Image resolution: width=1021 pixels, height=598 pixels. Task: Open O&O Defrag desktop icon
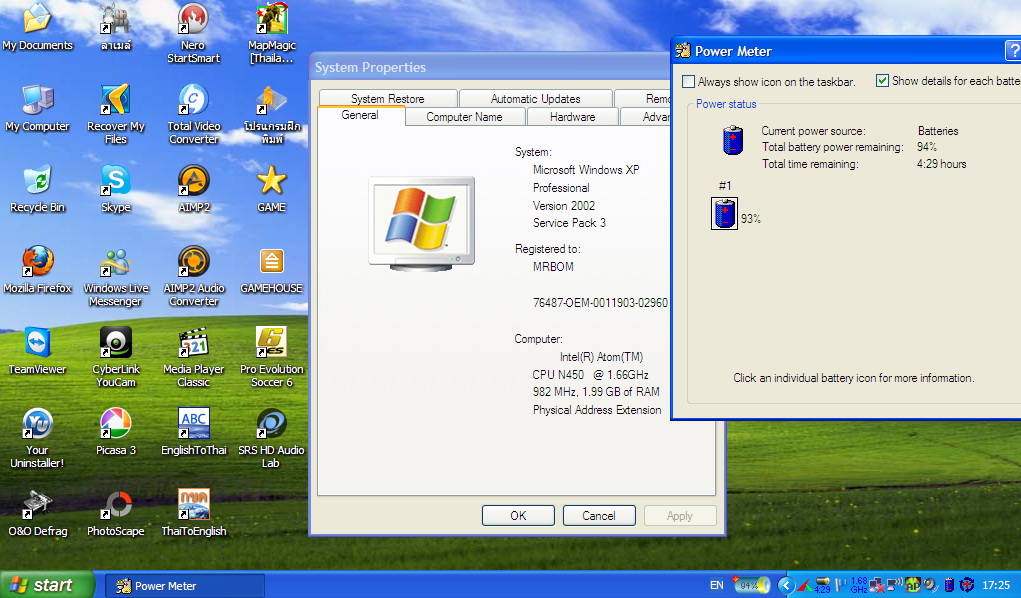[x=37, y=505]
